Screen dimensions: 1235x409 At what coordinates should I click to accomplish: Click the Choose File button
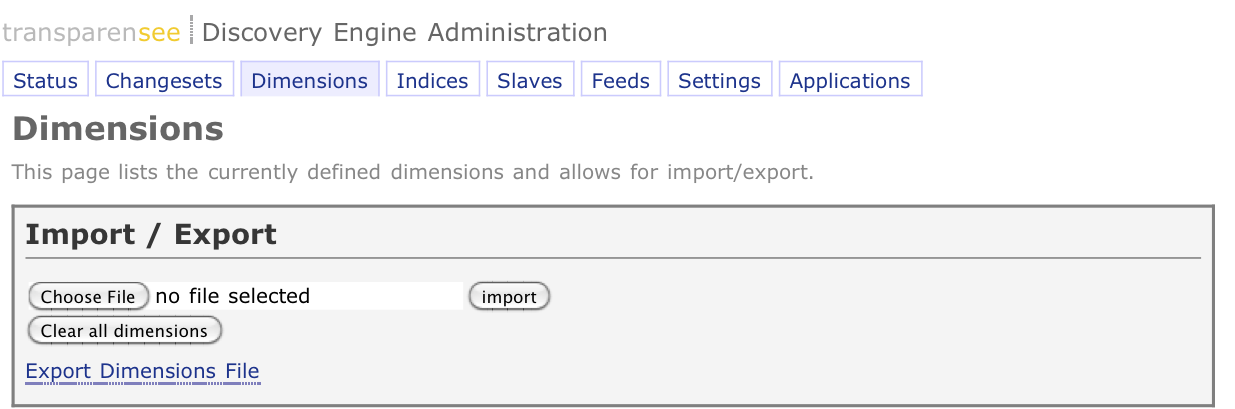(88, 296)
